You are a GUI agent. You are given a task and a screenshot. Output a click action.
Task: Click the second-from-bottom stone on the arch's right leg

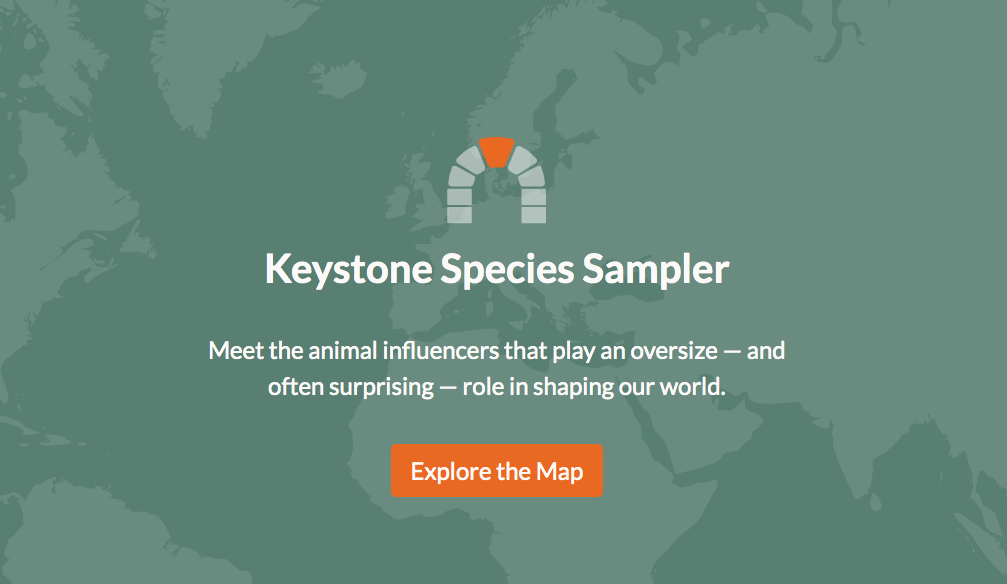534,197
